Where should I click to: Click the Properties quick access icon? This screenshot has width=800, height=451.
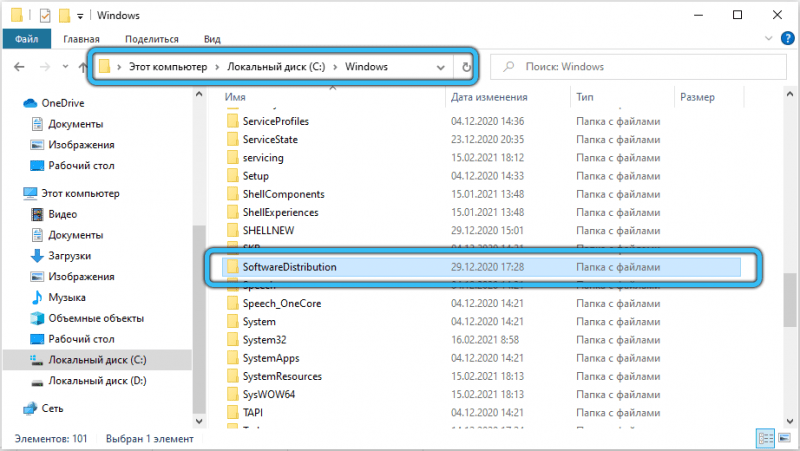45,15
